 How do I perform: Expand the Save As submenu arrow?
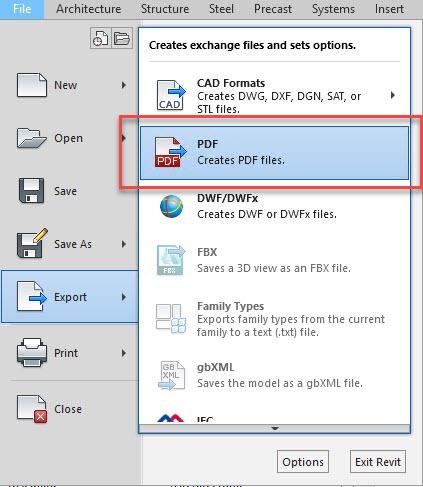124,244
